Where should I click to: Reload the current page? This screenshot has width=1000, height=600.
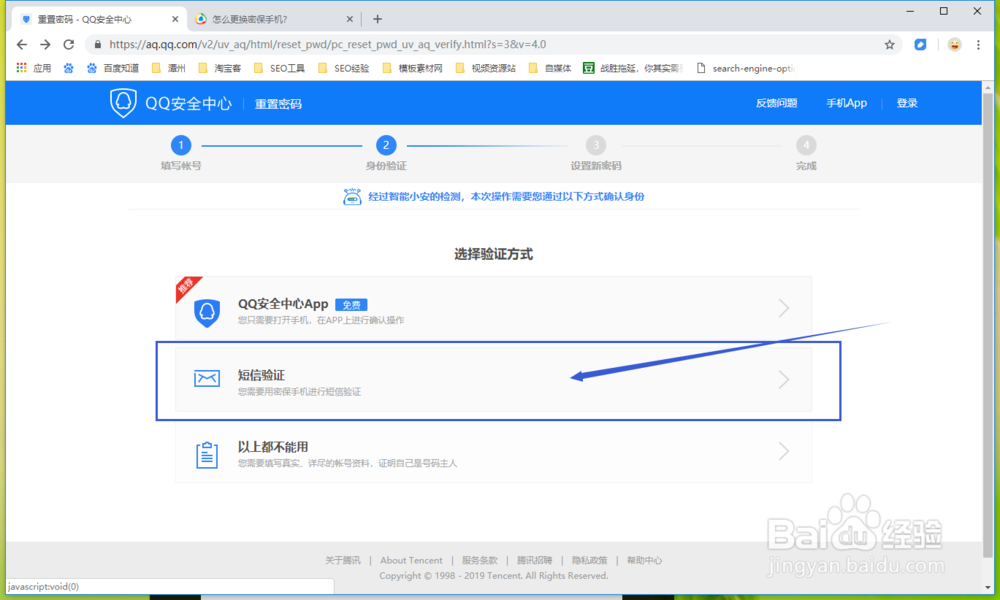[x=69, y=45]
